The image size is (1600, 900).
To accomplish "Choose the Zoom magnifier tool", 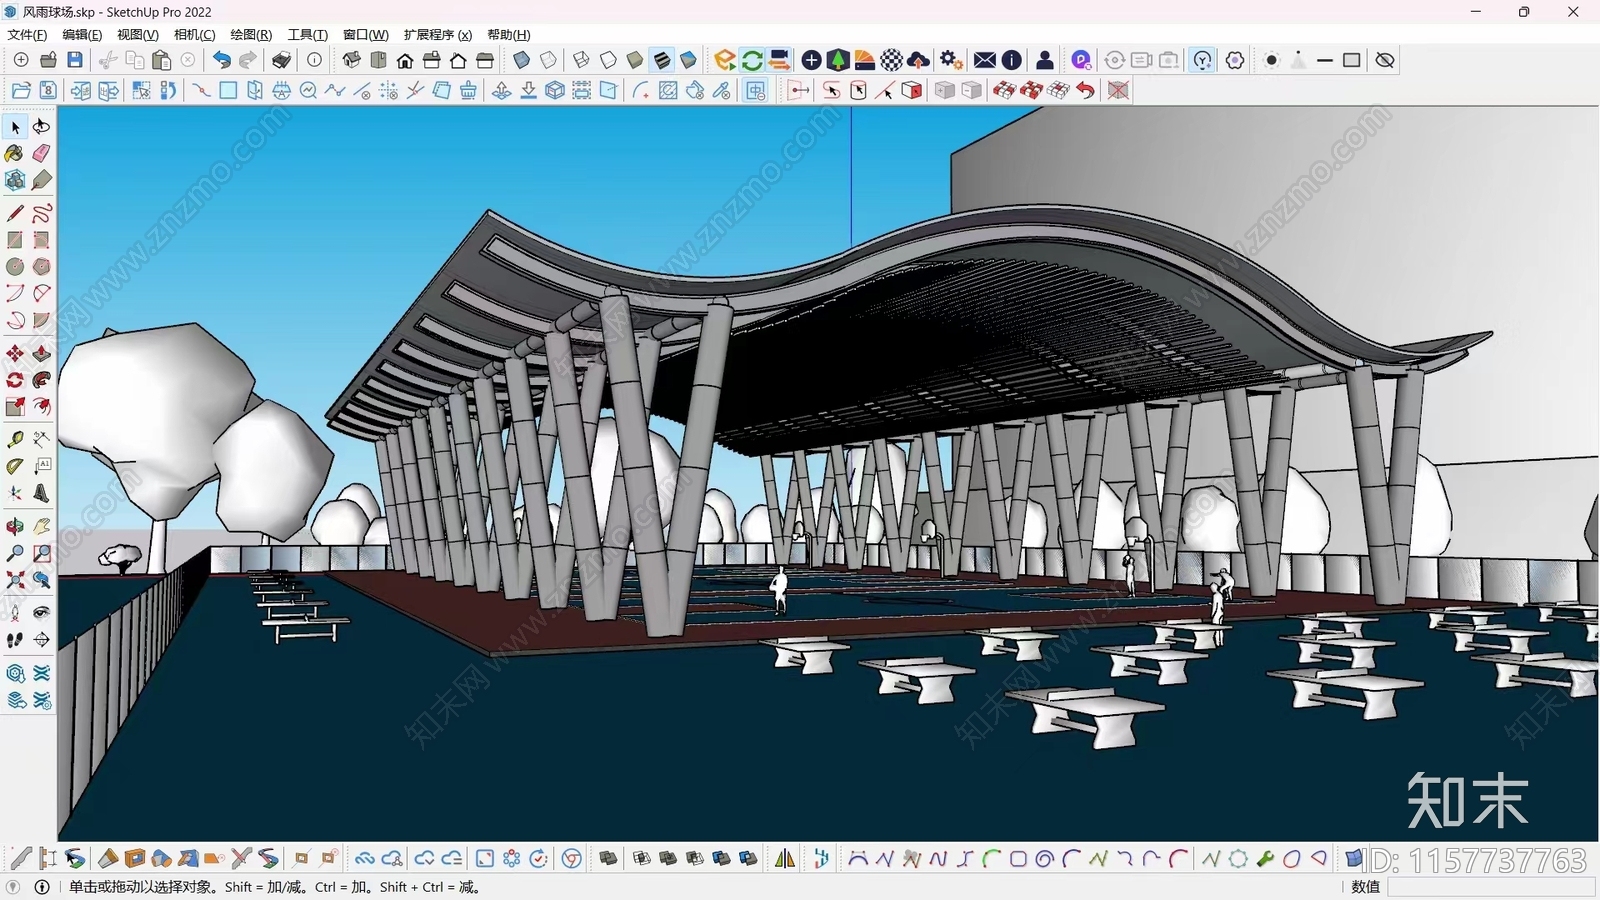I will click(15, 553).
